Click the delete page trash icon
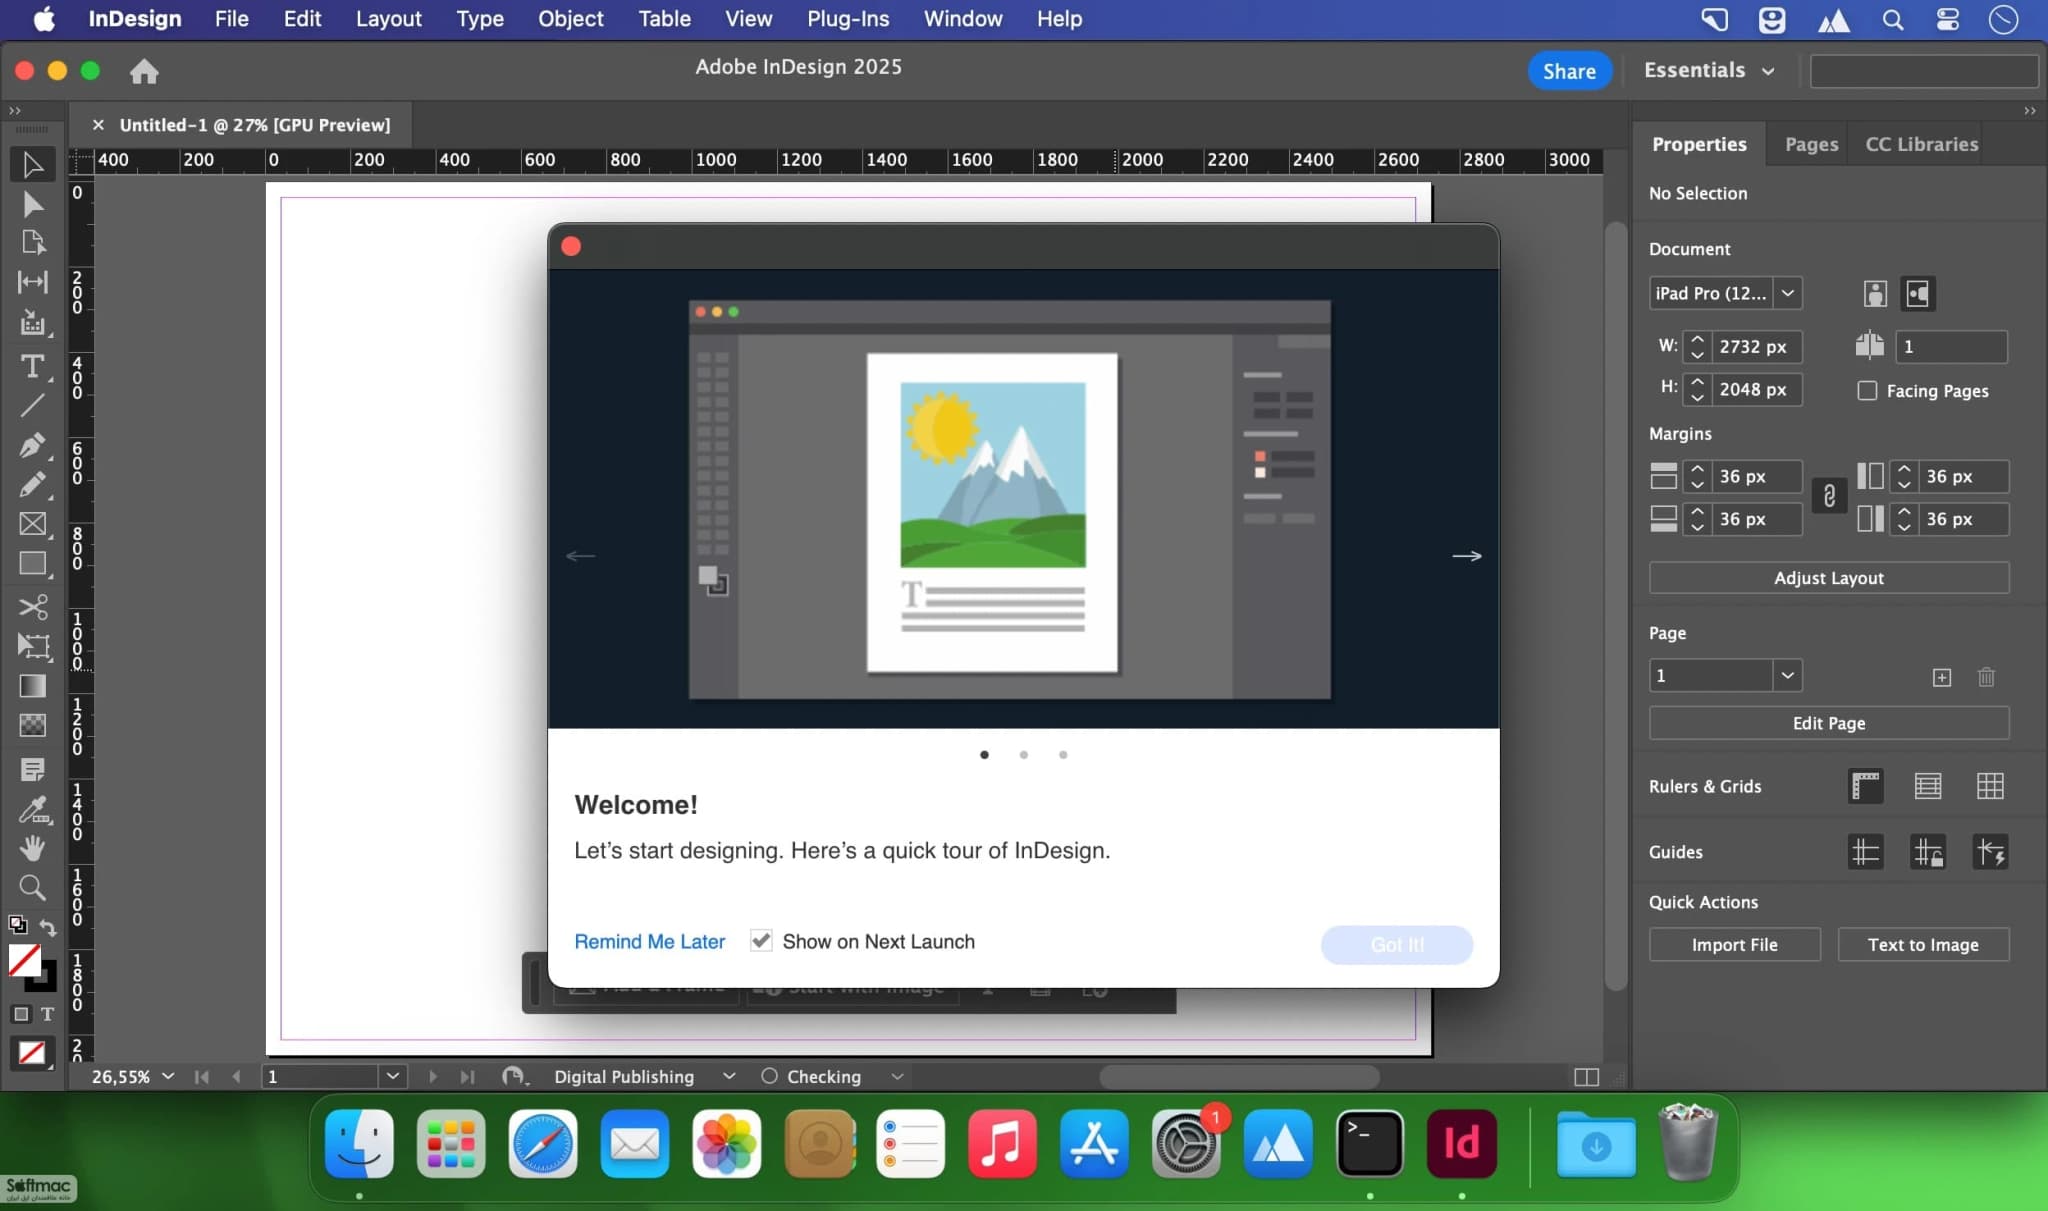This screenshot has height=1211, width=2048. pos(1986,677)
